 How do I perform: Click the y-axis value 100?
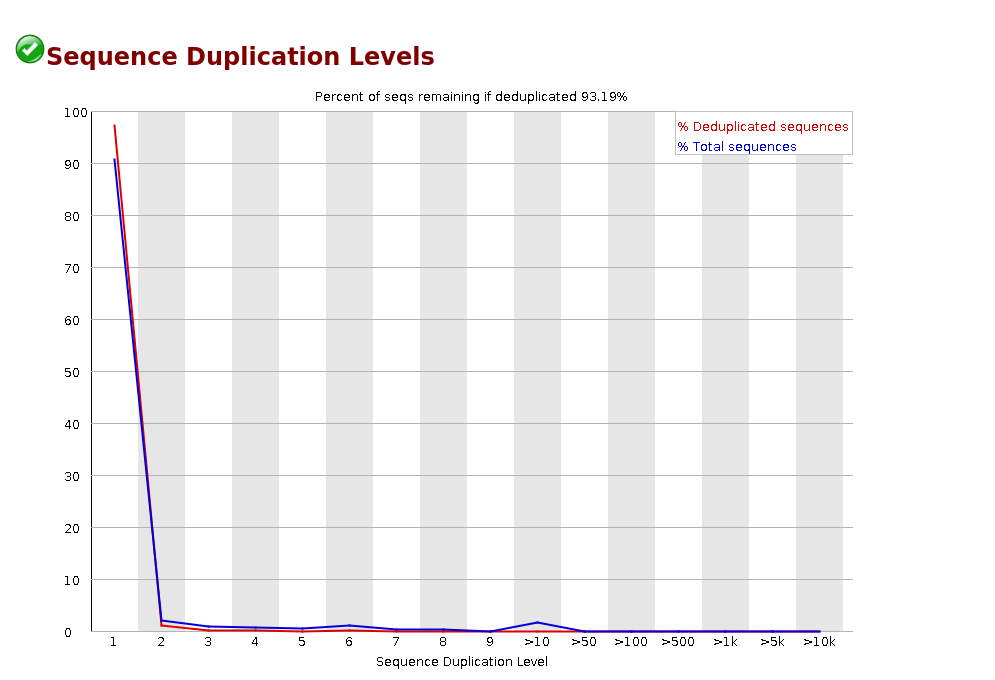[x=76, y=112]
